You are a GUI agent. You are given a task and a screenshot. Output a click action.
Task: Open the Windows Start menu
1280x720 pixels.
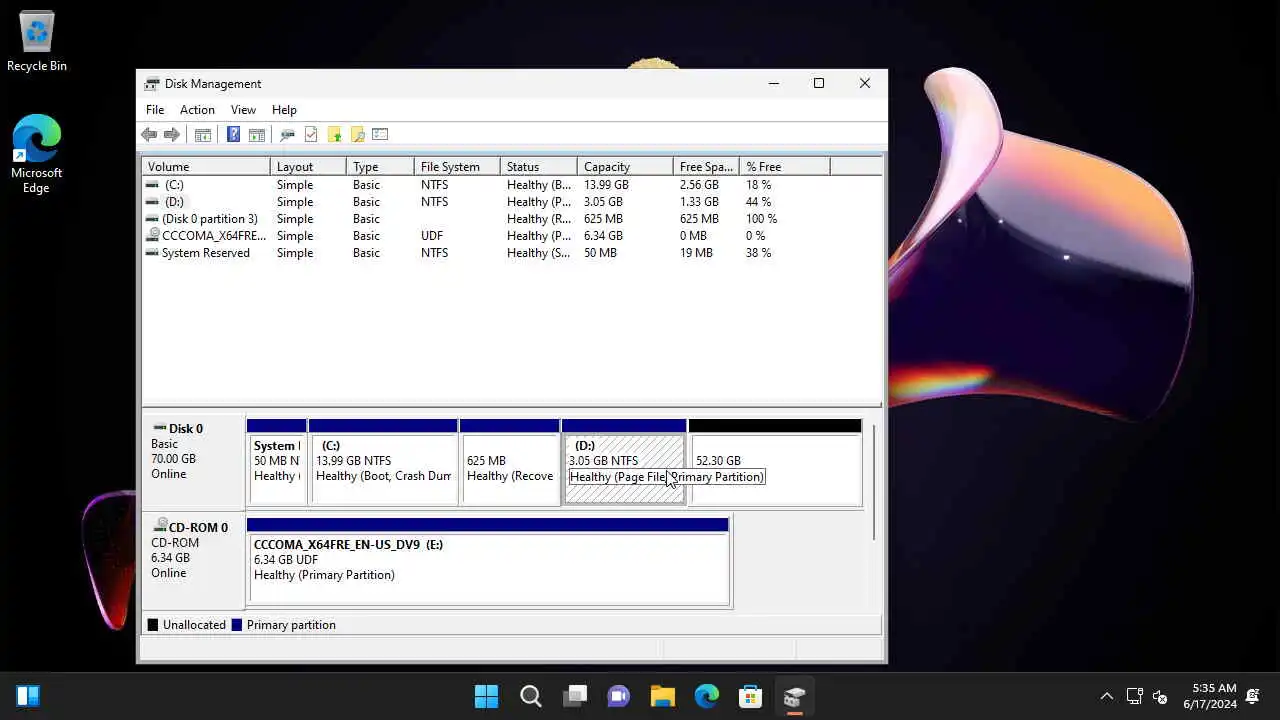pyautogui.click(x=487, y=696)
